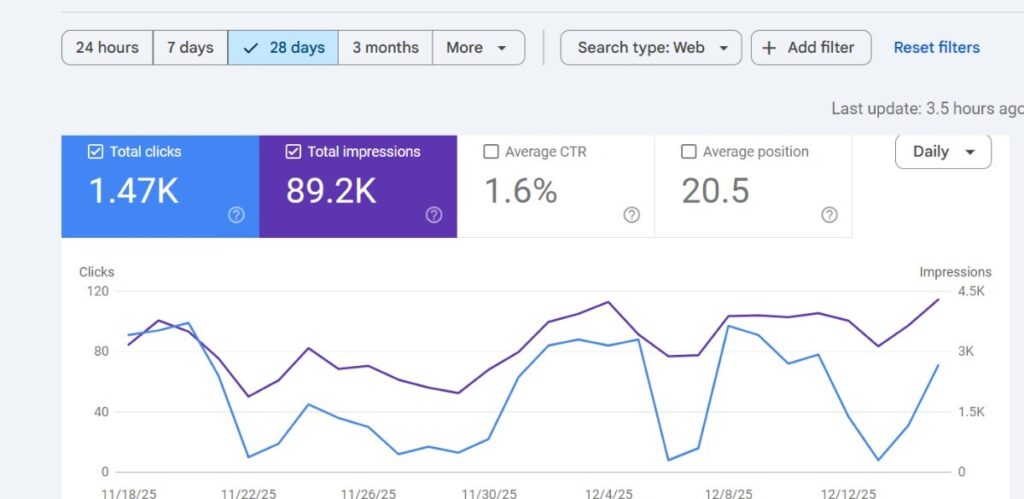
Task: Click help icon on Total clicks card
Action: click(236, 214)
